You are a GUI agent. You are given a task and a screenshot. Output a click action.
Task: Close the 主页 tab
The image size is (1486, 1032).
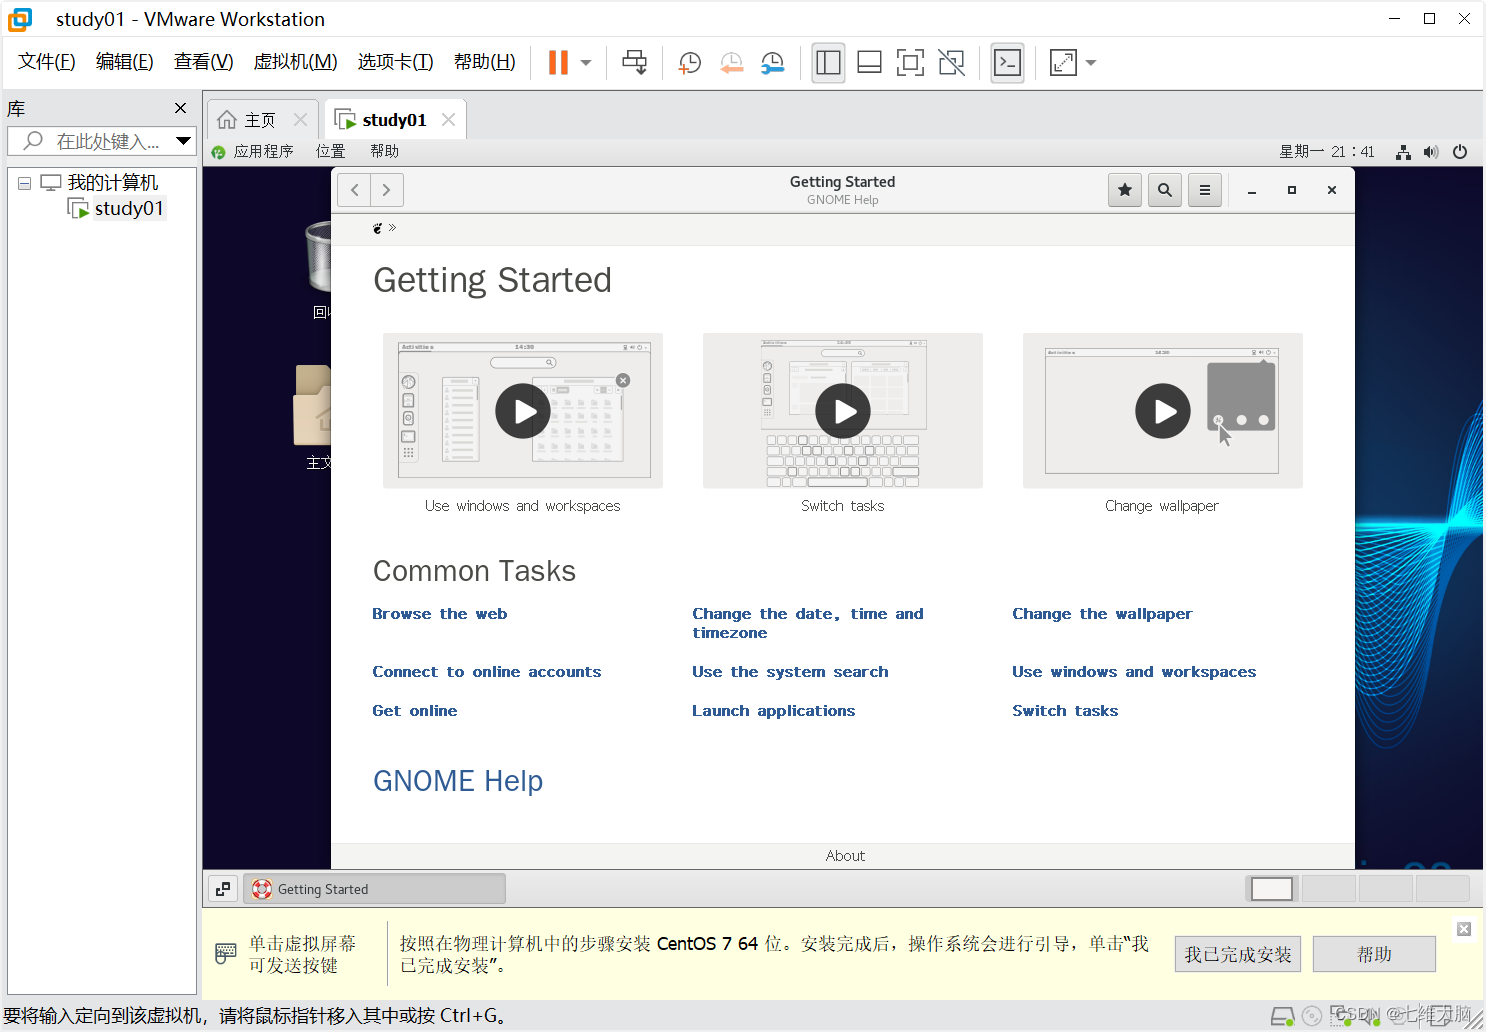pos(300,119)
